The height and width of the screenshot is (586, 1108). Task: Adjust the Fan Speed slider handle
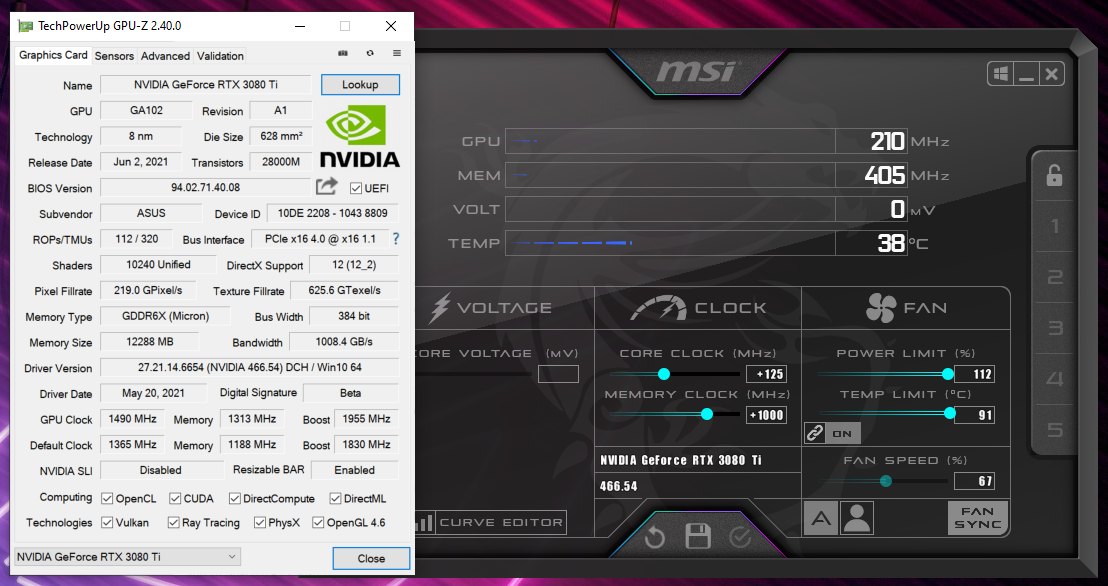click(885, 481)
